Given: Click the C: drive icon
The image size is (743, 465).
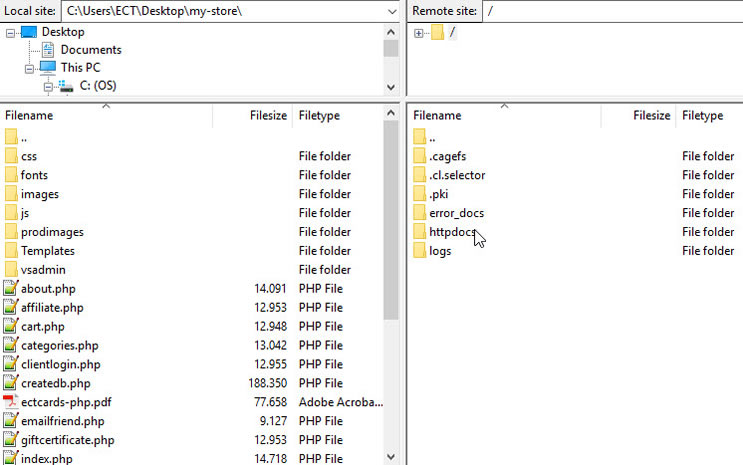Looking at the screenshot, I should tap(66, 86).
